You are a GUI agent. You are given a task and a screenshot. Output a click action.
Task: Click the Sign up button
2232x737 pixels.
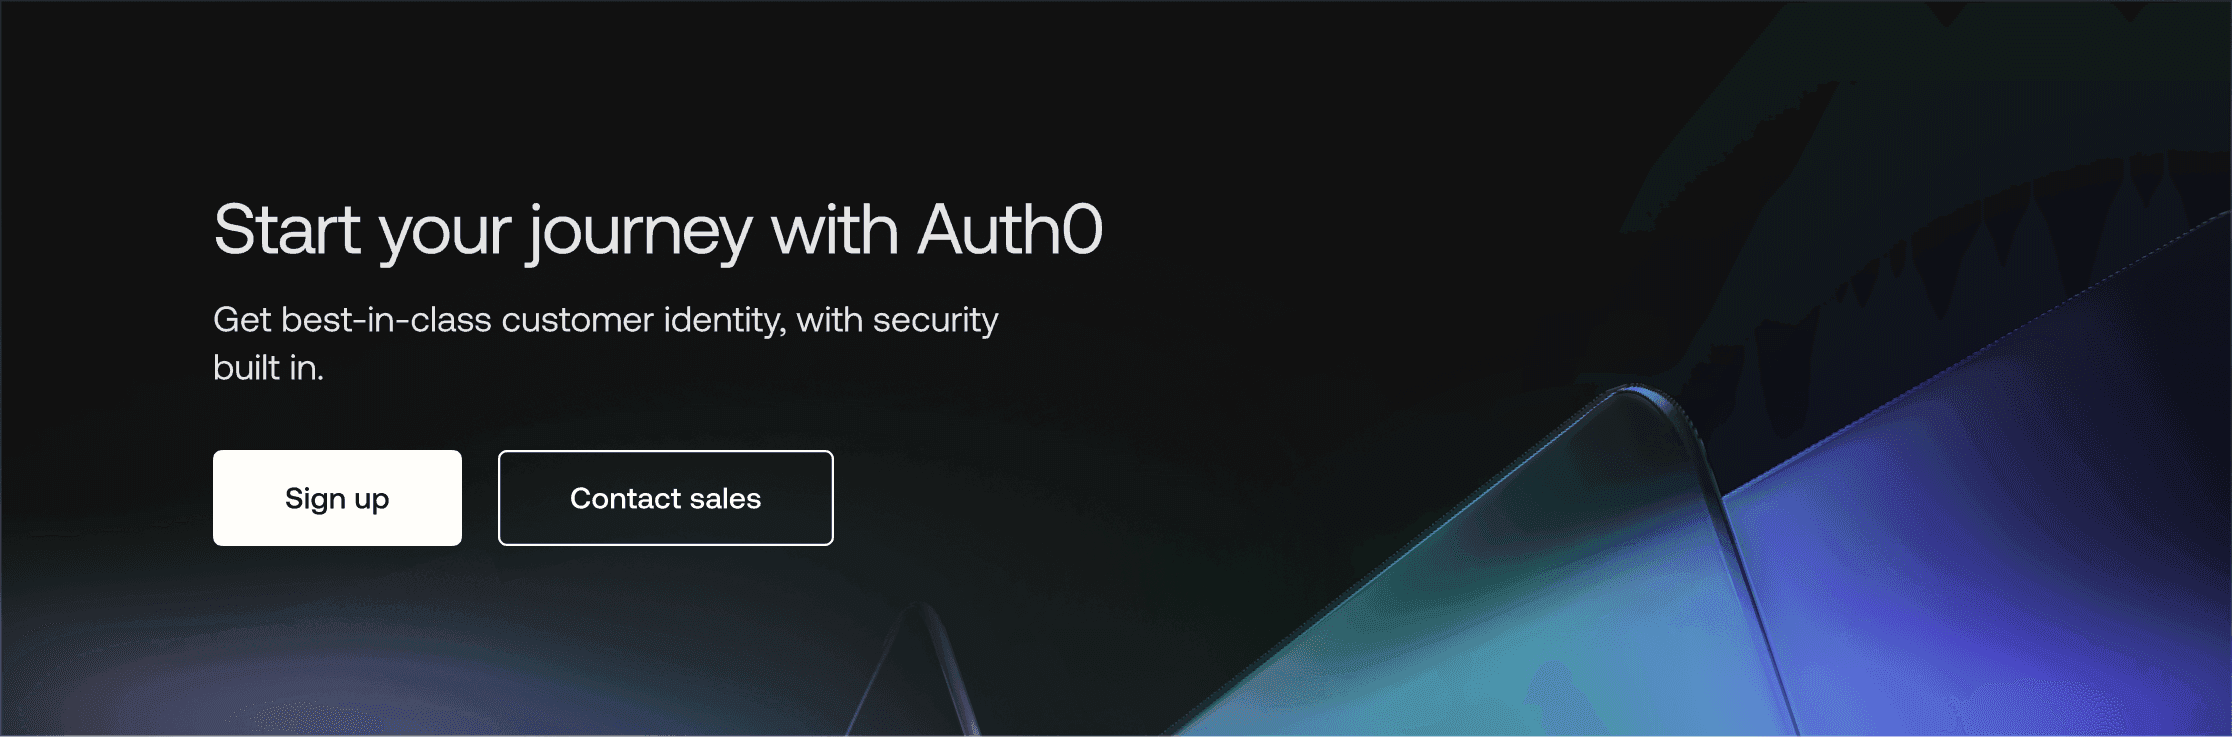pos(337,498)
